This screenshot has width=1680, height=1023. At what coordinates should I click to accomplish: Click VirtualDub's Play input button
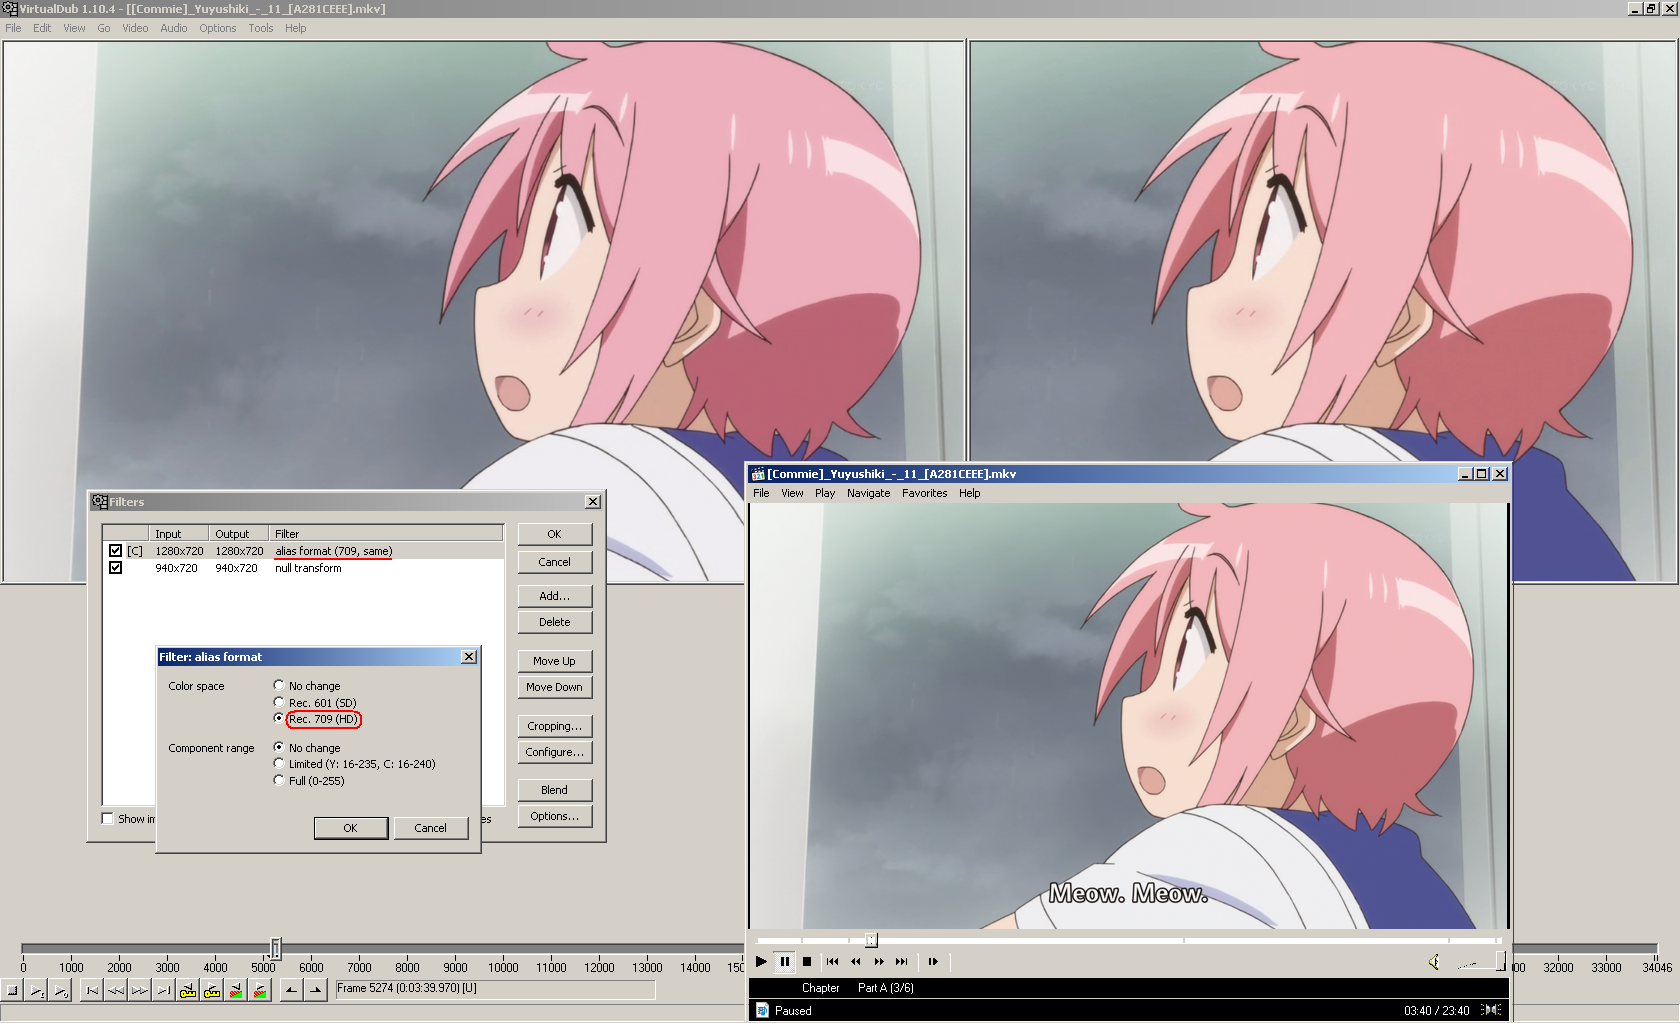(37, 990)
